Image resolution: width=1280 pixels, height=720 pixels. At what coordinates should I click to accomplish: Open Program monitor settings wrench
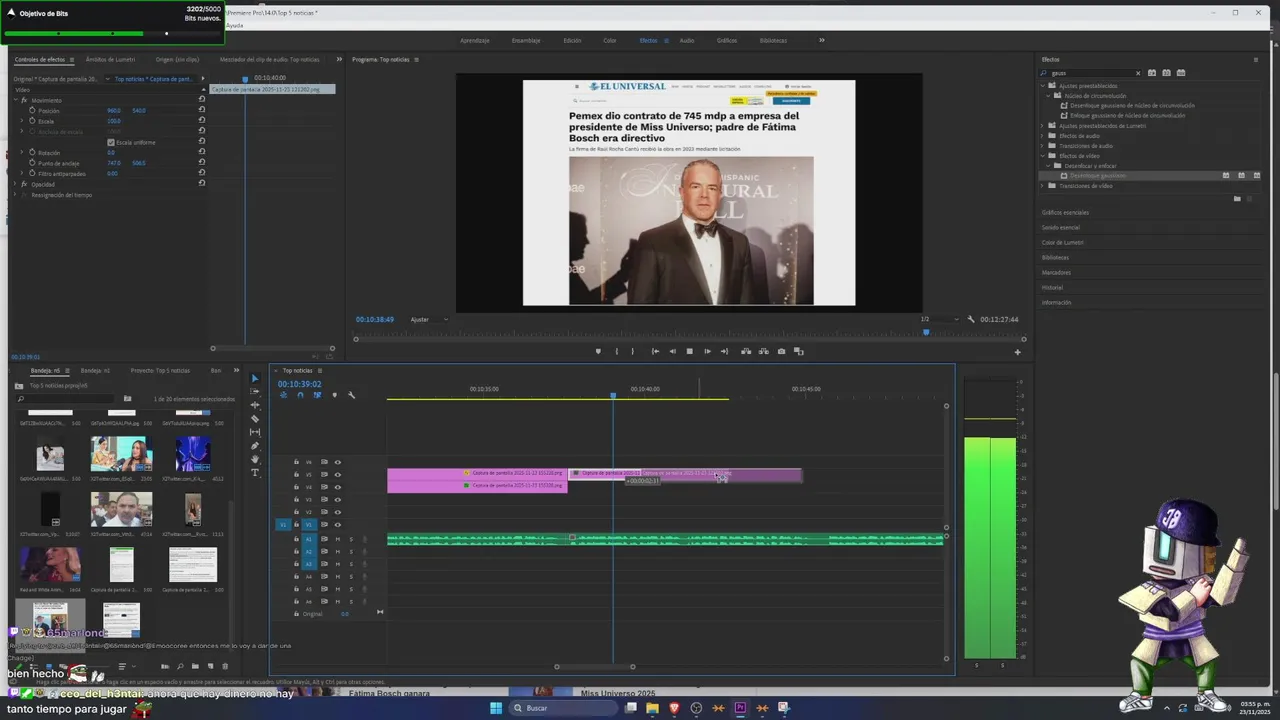(x=971, y=319)
